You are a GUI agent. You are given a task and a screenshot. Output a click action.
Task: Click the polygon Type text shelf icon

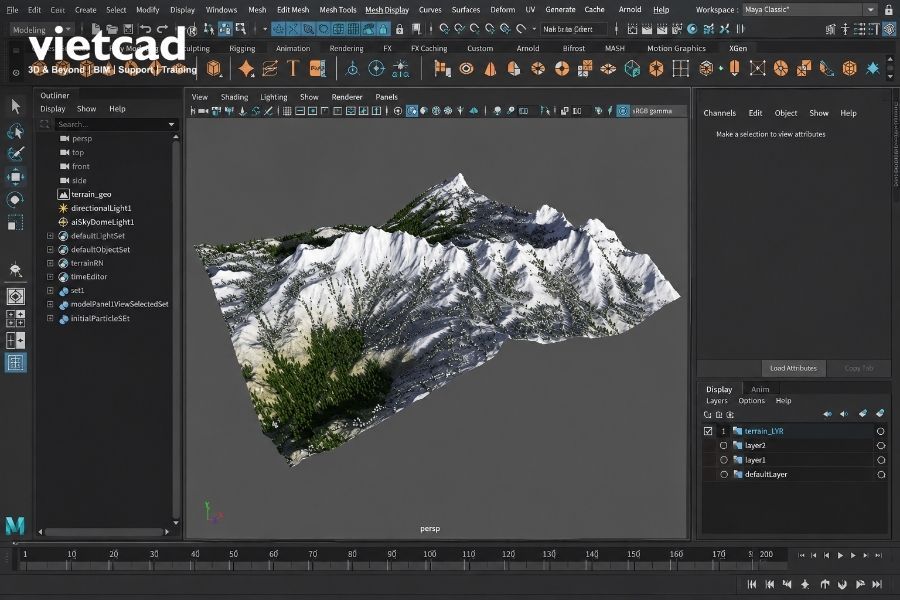293,69
